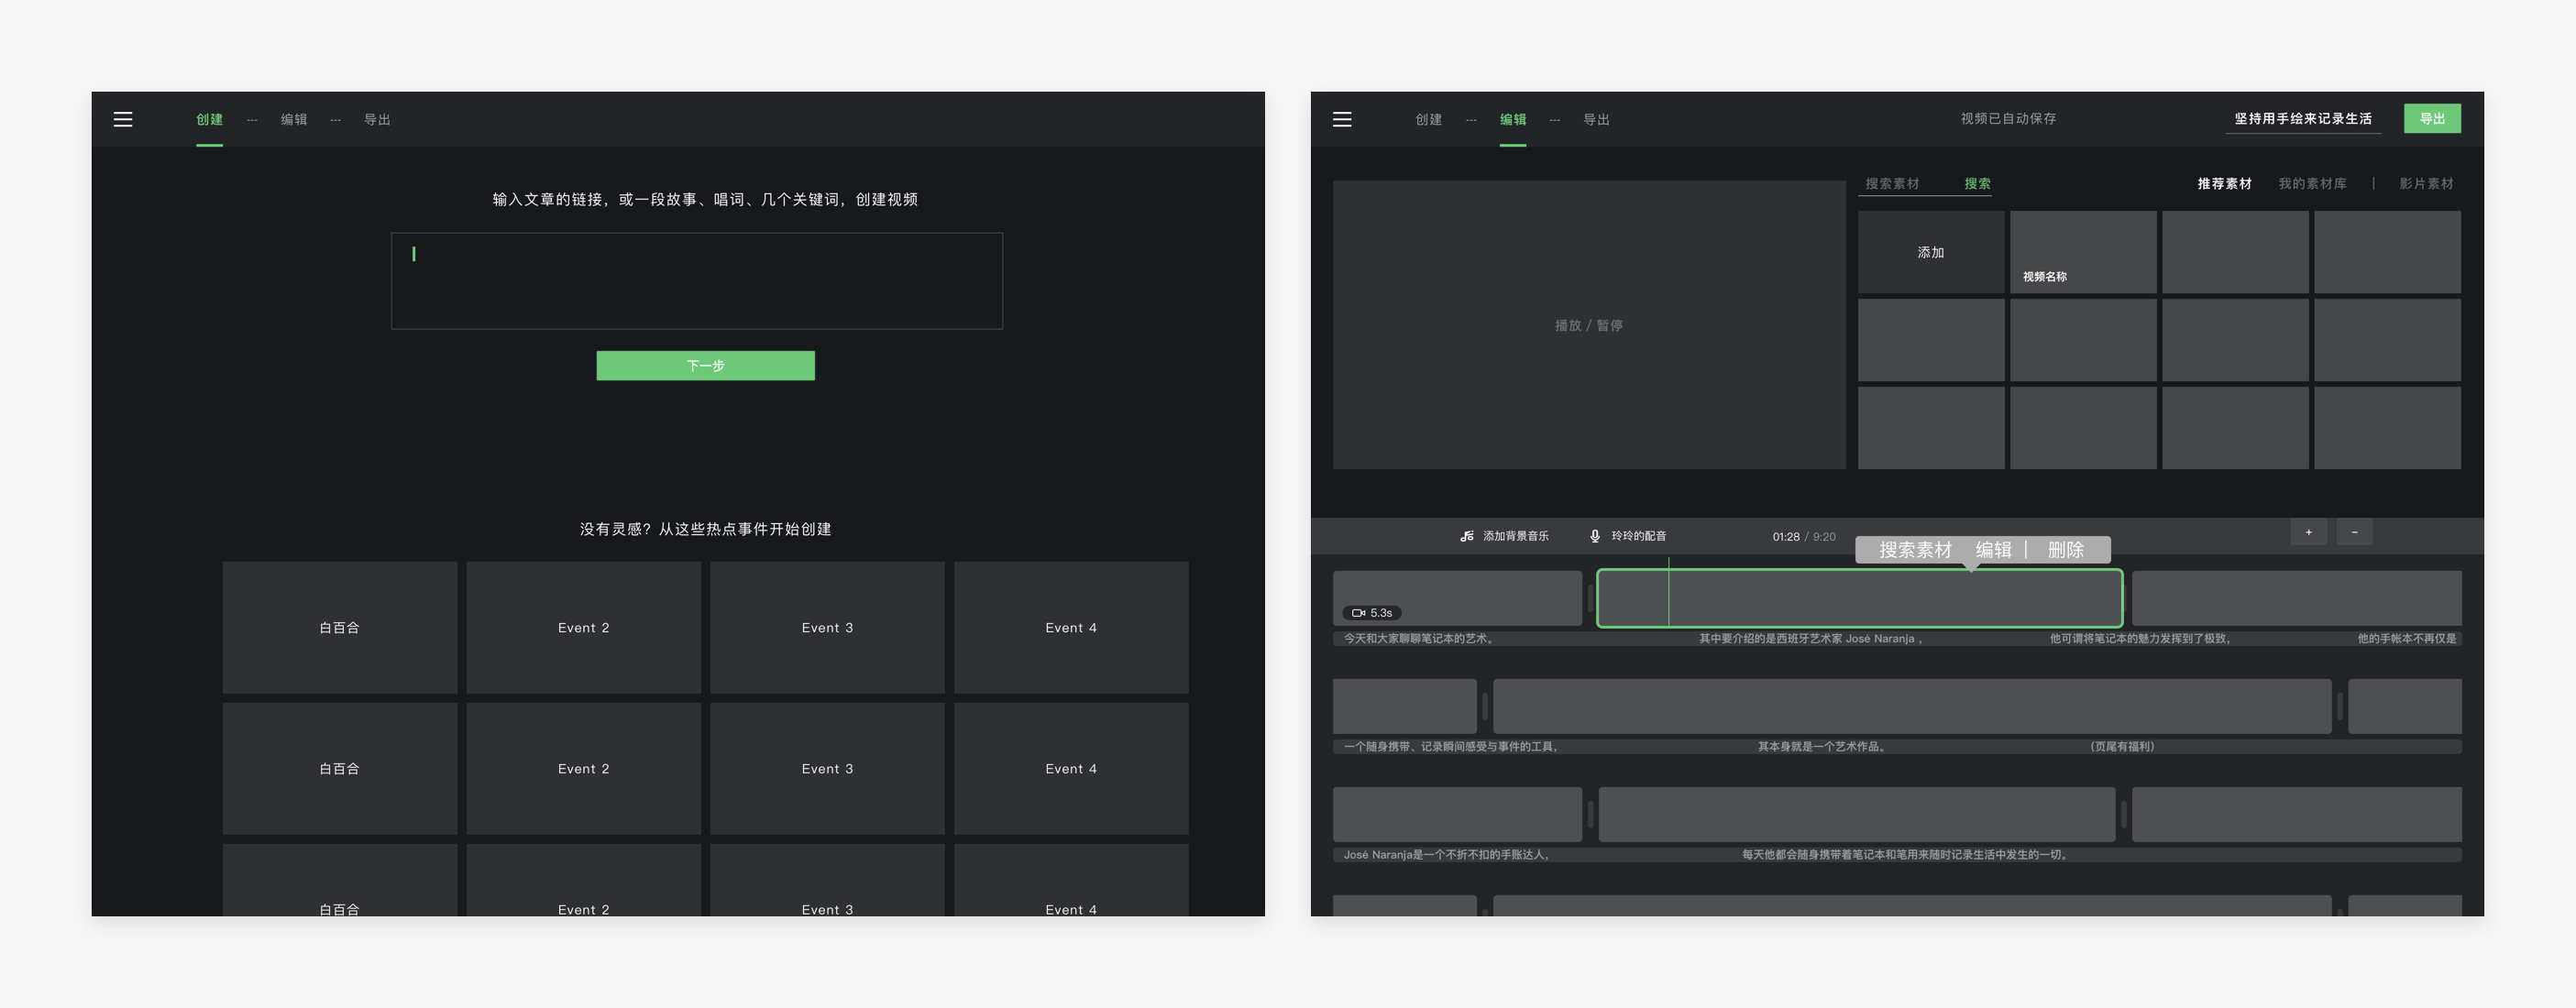Open hamburger menu on the edit screen
2576x1008 pixels.
click(x=1342, y=119)
